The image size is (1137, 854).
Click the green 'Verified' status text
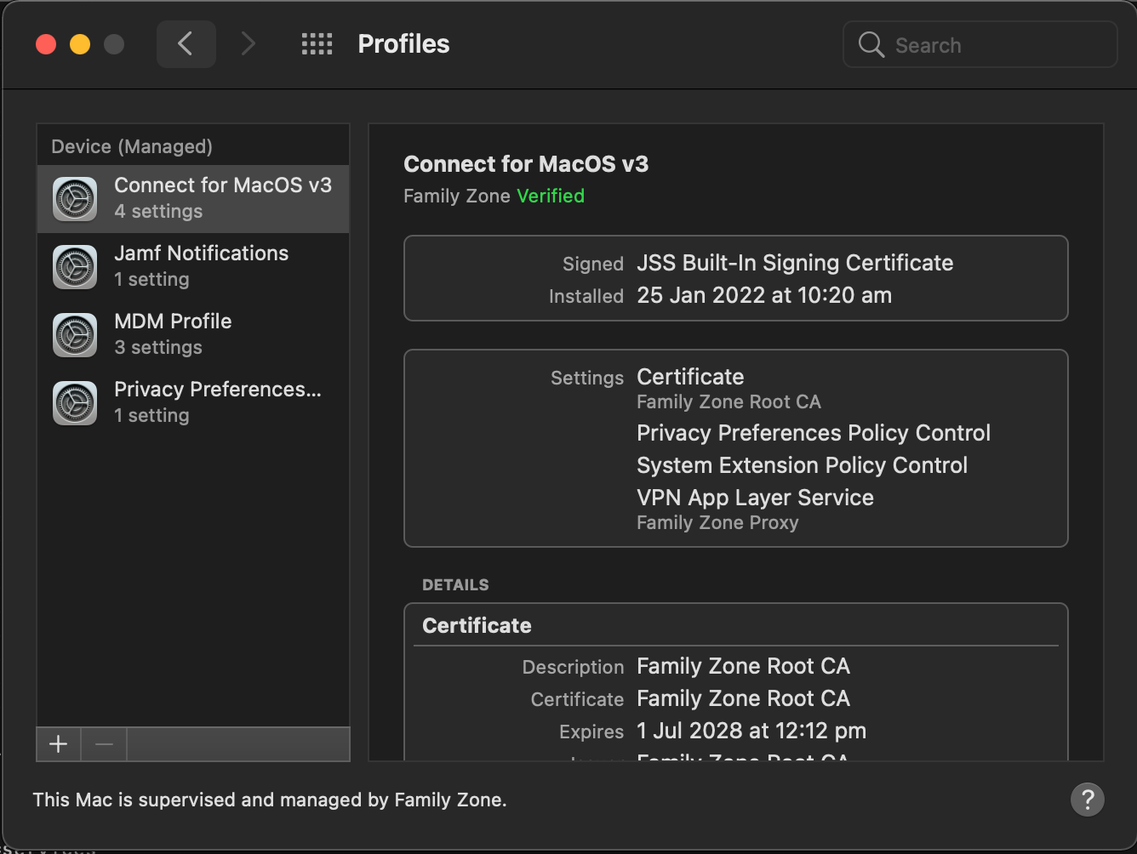coord(550,196)
